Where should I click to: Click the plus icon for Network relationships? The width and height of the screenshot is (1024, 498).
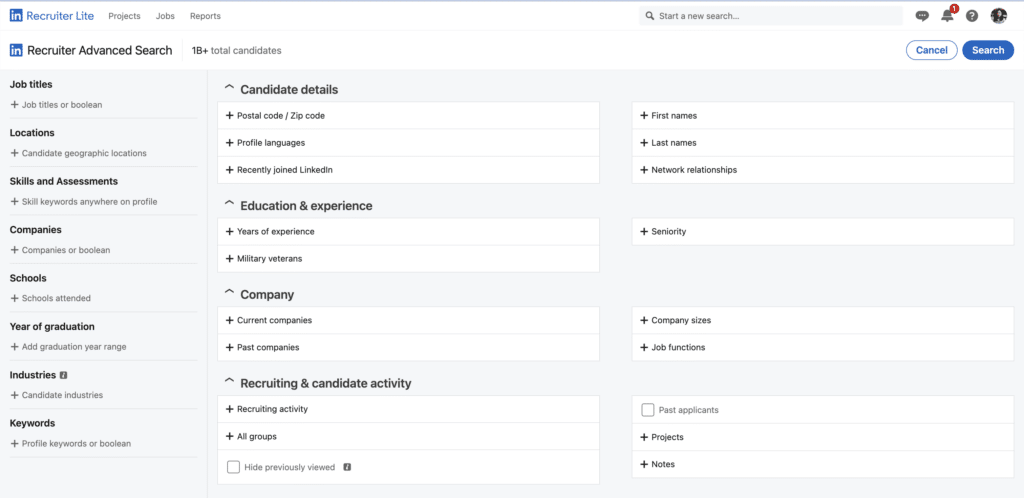pos(644,170)
